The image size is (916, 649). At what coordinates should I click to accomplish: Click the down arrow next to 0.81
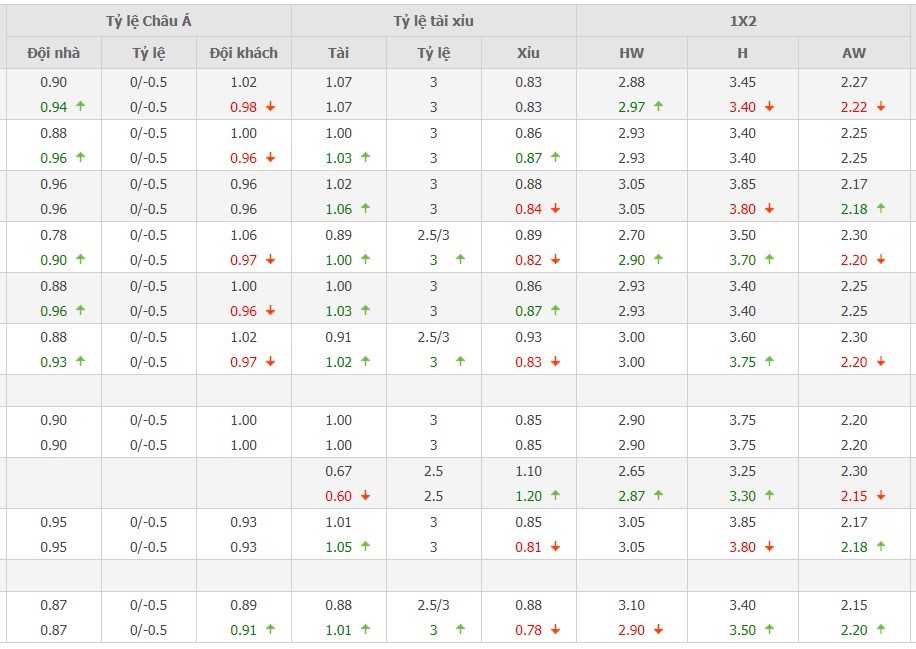click(x=555, y=547)
